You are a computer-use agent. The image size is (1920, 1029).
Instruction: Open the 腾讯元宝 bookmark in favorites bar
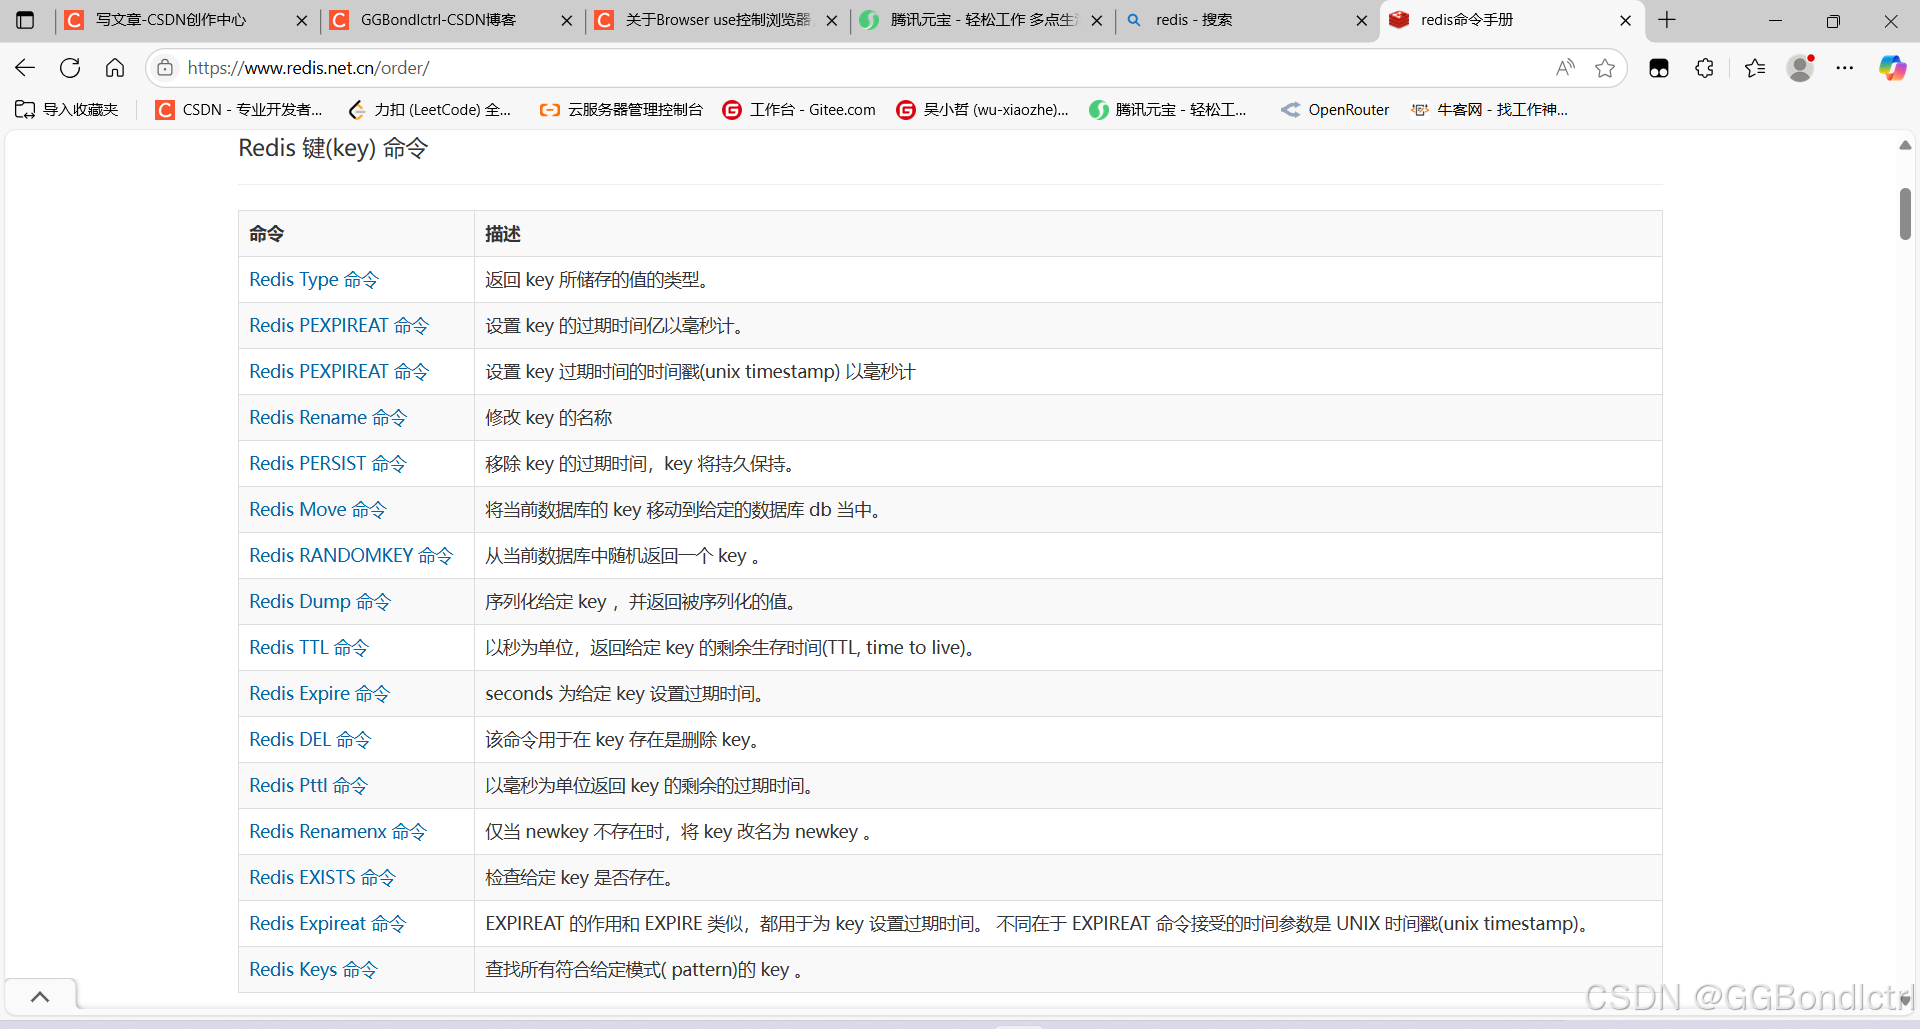1167,110
